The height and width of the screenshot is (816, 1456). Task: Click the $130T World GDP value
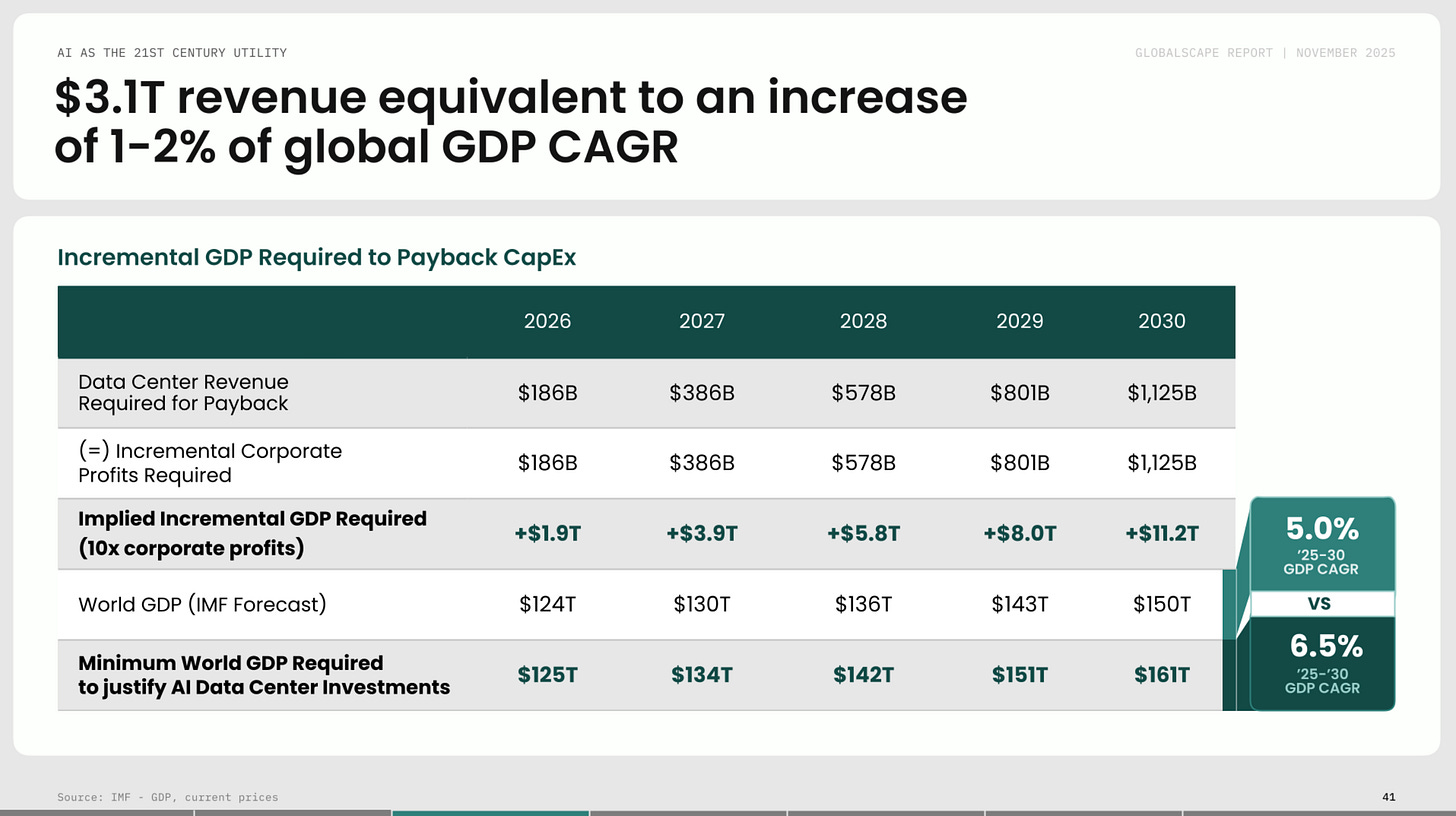click(702, 604)
